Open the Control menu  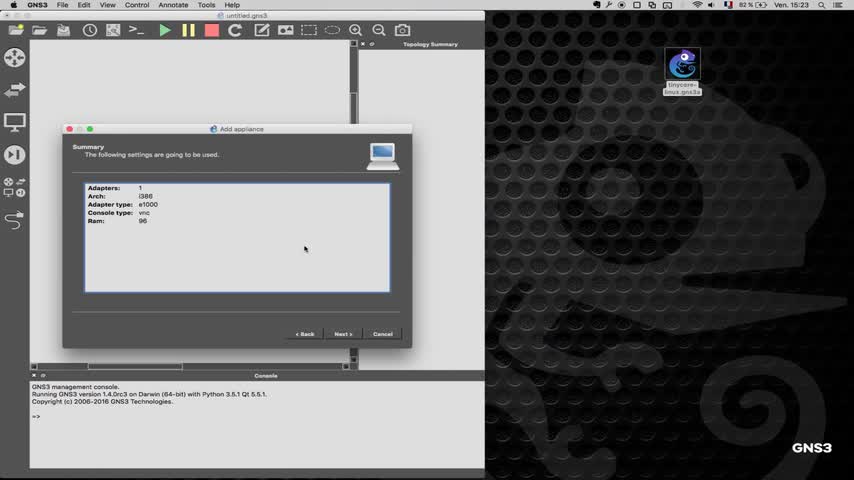pos(137,5)
